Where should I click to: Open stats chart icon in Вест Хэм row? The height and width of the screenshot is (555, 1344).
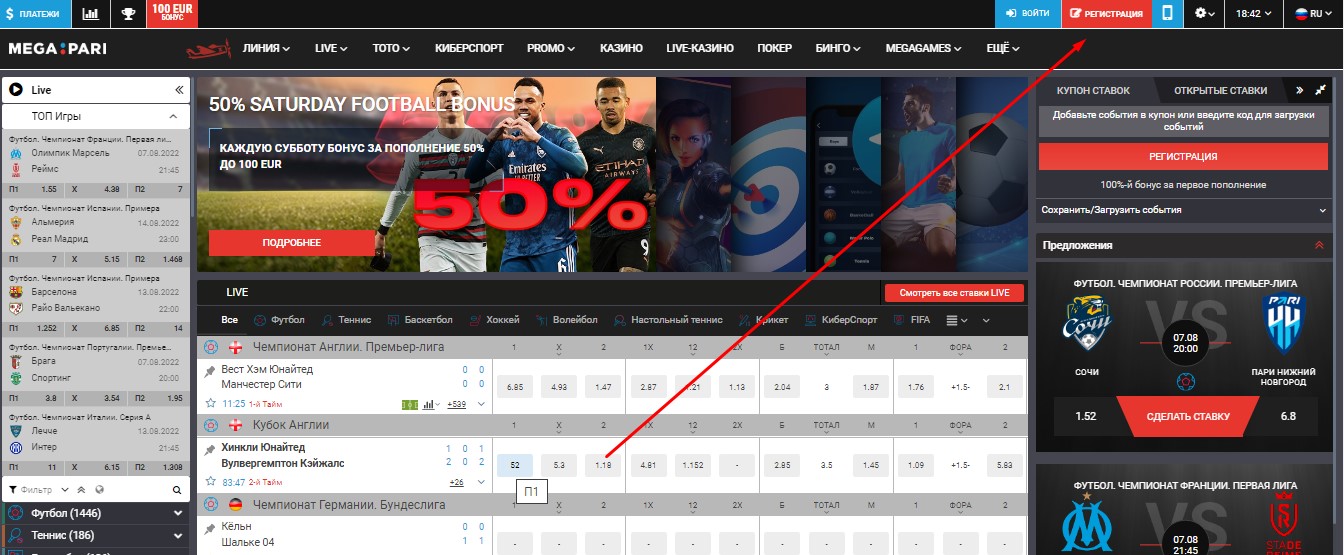(x=429, y=404)
